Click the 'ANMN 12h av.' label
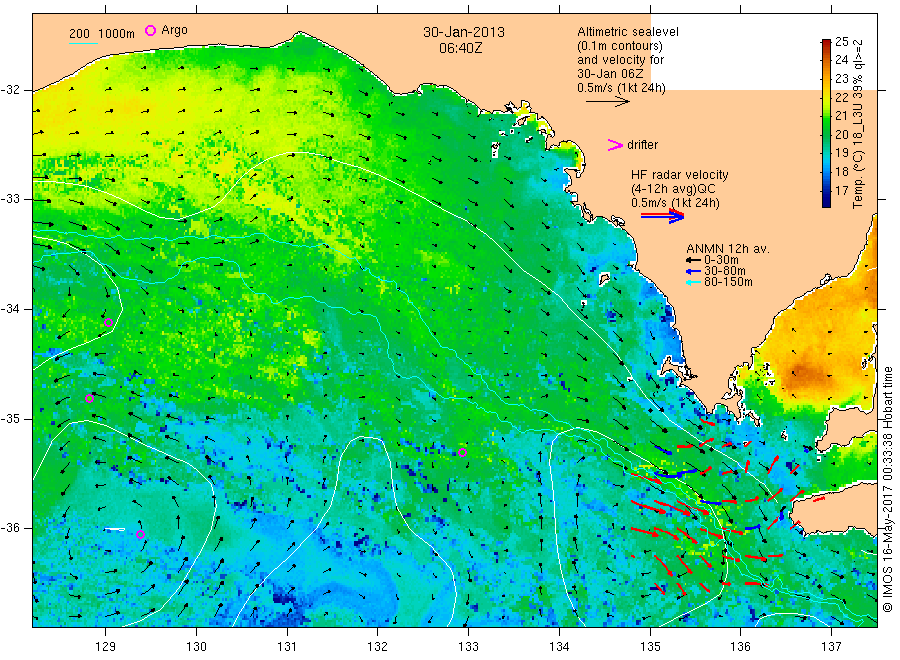This screenshot has height=660, width=900. [728, 249]
